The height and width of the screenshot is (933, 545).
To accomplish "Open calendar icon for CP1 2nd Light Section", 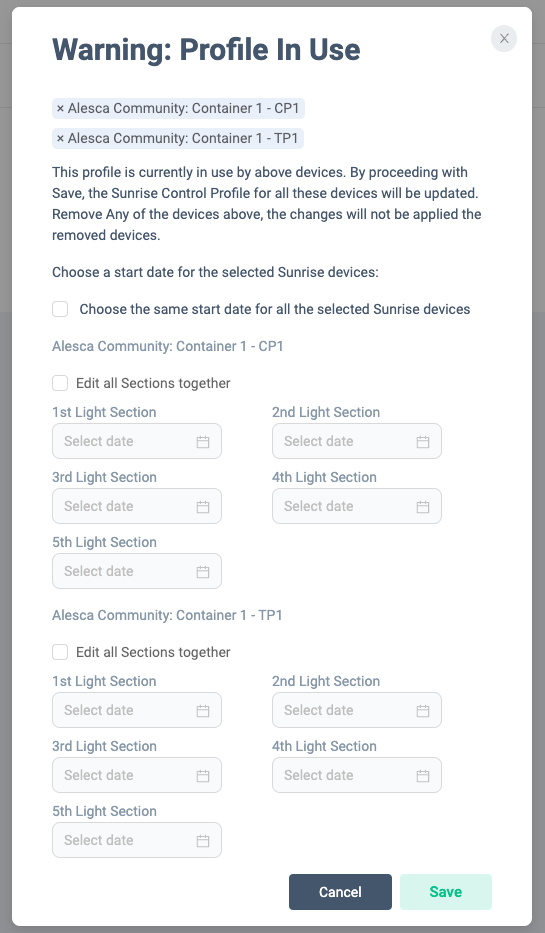I will (423, 442).
